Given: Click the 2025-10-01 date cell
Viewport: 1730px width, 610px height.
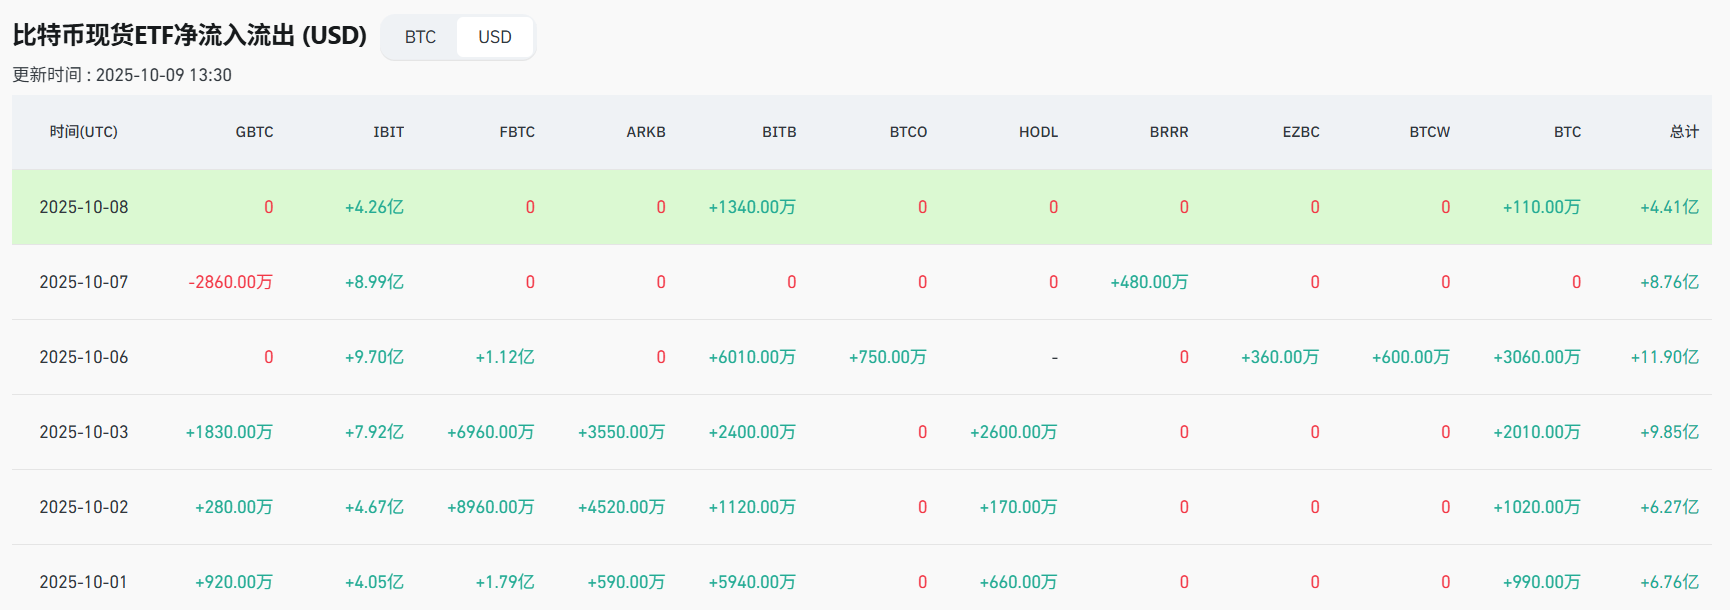Looking at the screenshot, I should pos(84,582).
